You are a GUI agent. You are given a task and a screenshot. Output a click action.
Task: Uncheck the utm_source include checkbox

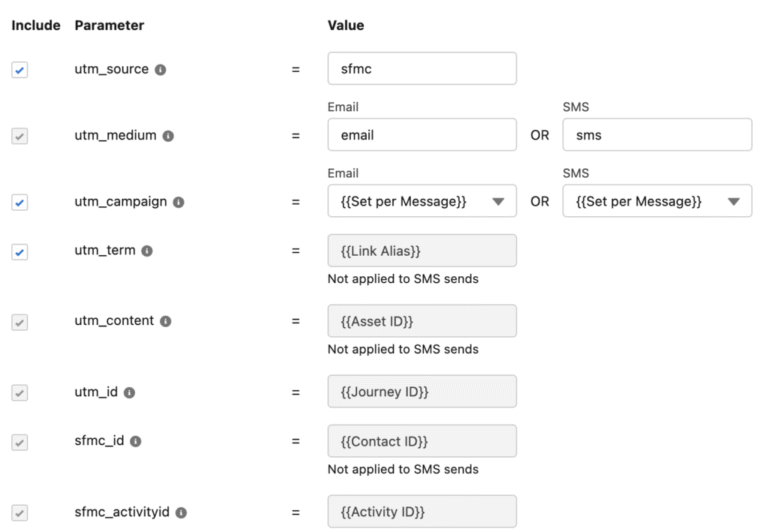(20, 70)
